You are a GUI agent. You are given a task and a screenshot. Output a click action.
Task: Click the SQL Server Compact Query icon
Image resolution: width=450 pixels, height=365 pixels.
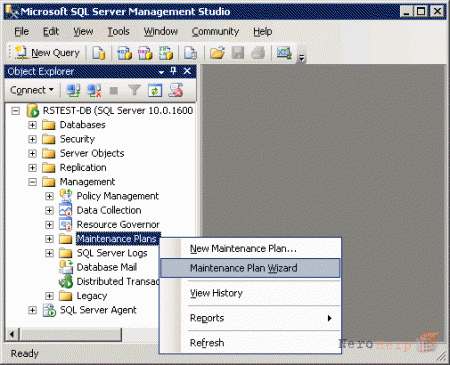coord(191,53)
